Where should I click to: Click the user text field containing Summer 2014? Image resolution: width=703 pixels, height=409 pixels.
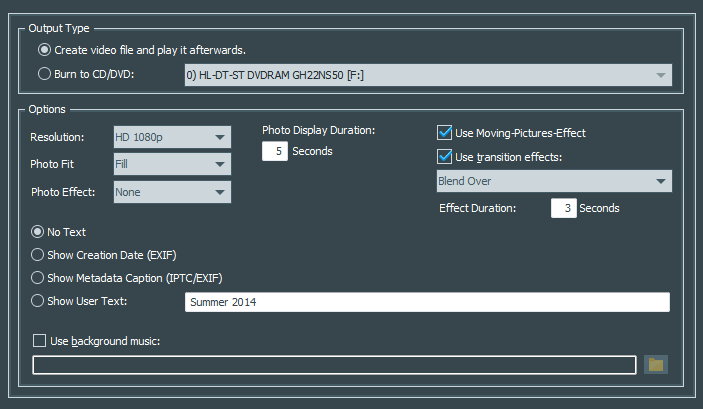pos(426,302)
